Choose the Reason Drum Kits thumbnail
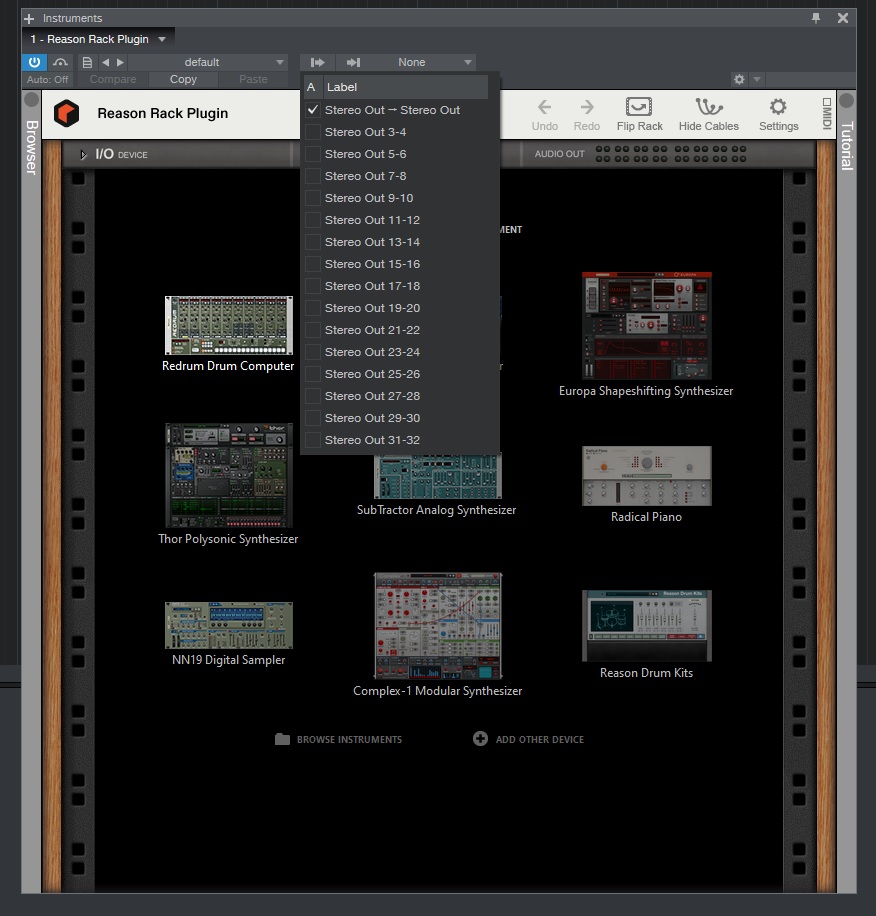Viewport: 876px width, 916px height. point(646,626)
